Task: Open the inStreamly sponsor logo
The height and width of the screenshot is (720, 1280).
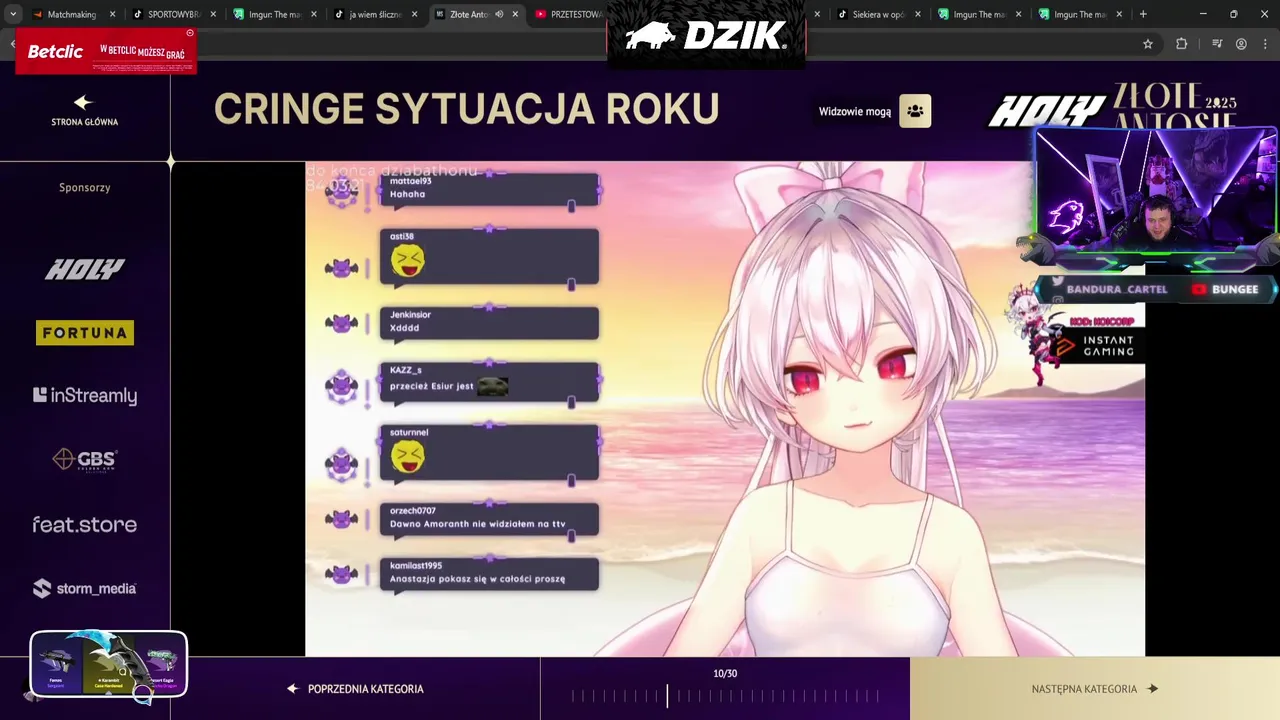Action: click(85, 396)
